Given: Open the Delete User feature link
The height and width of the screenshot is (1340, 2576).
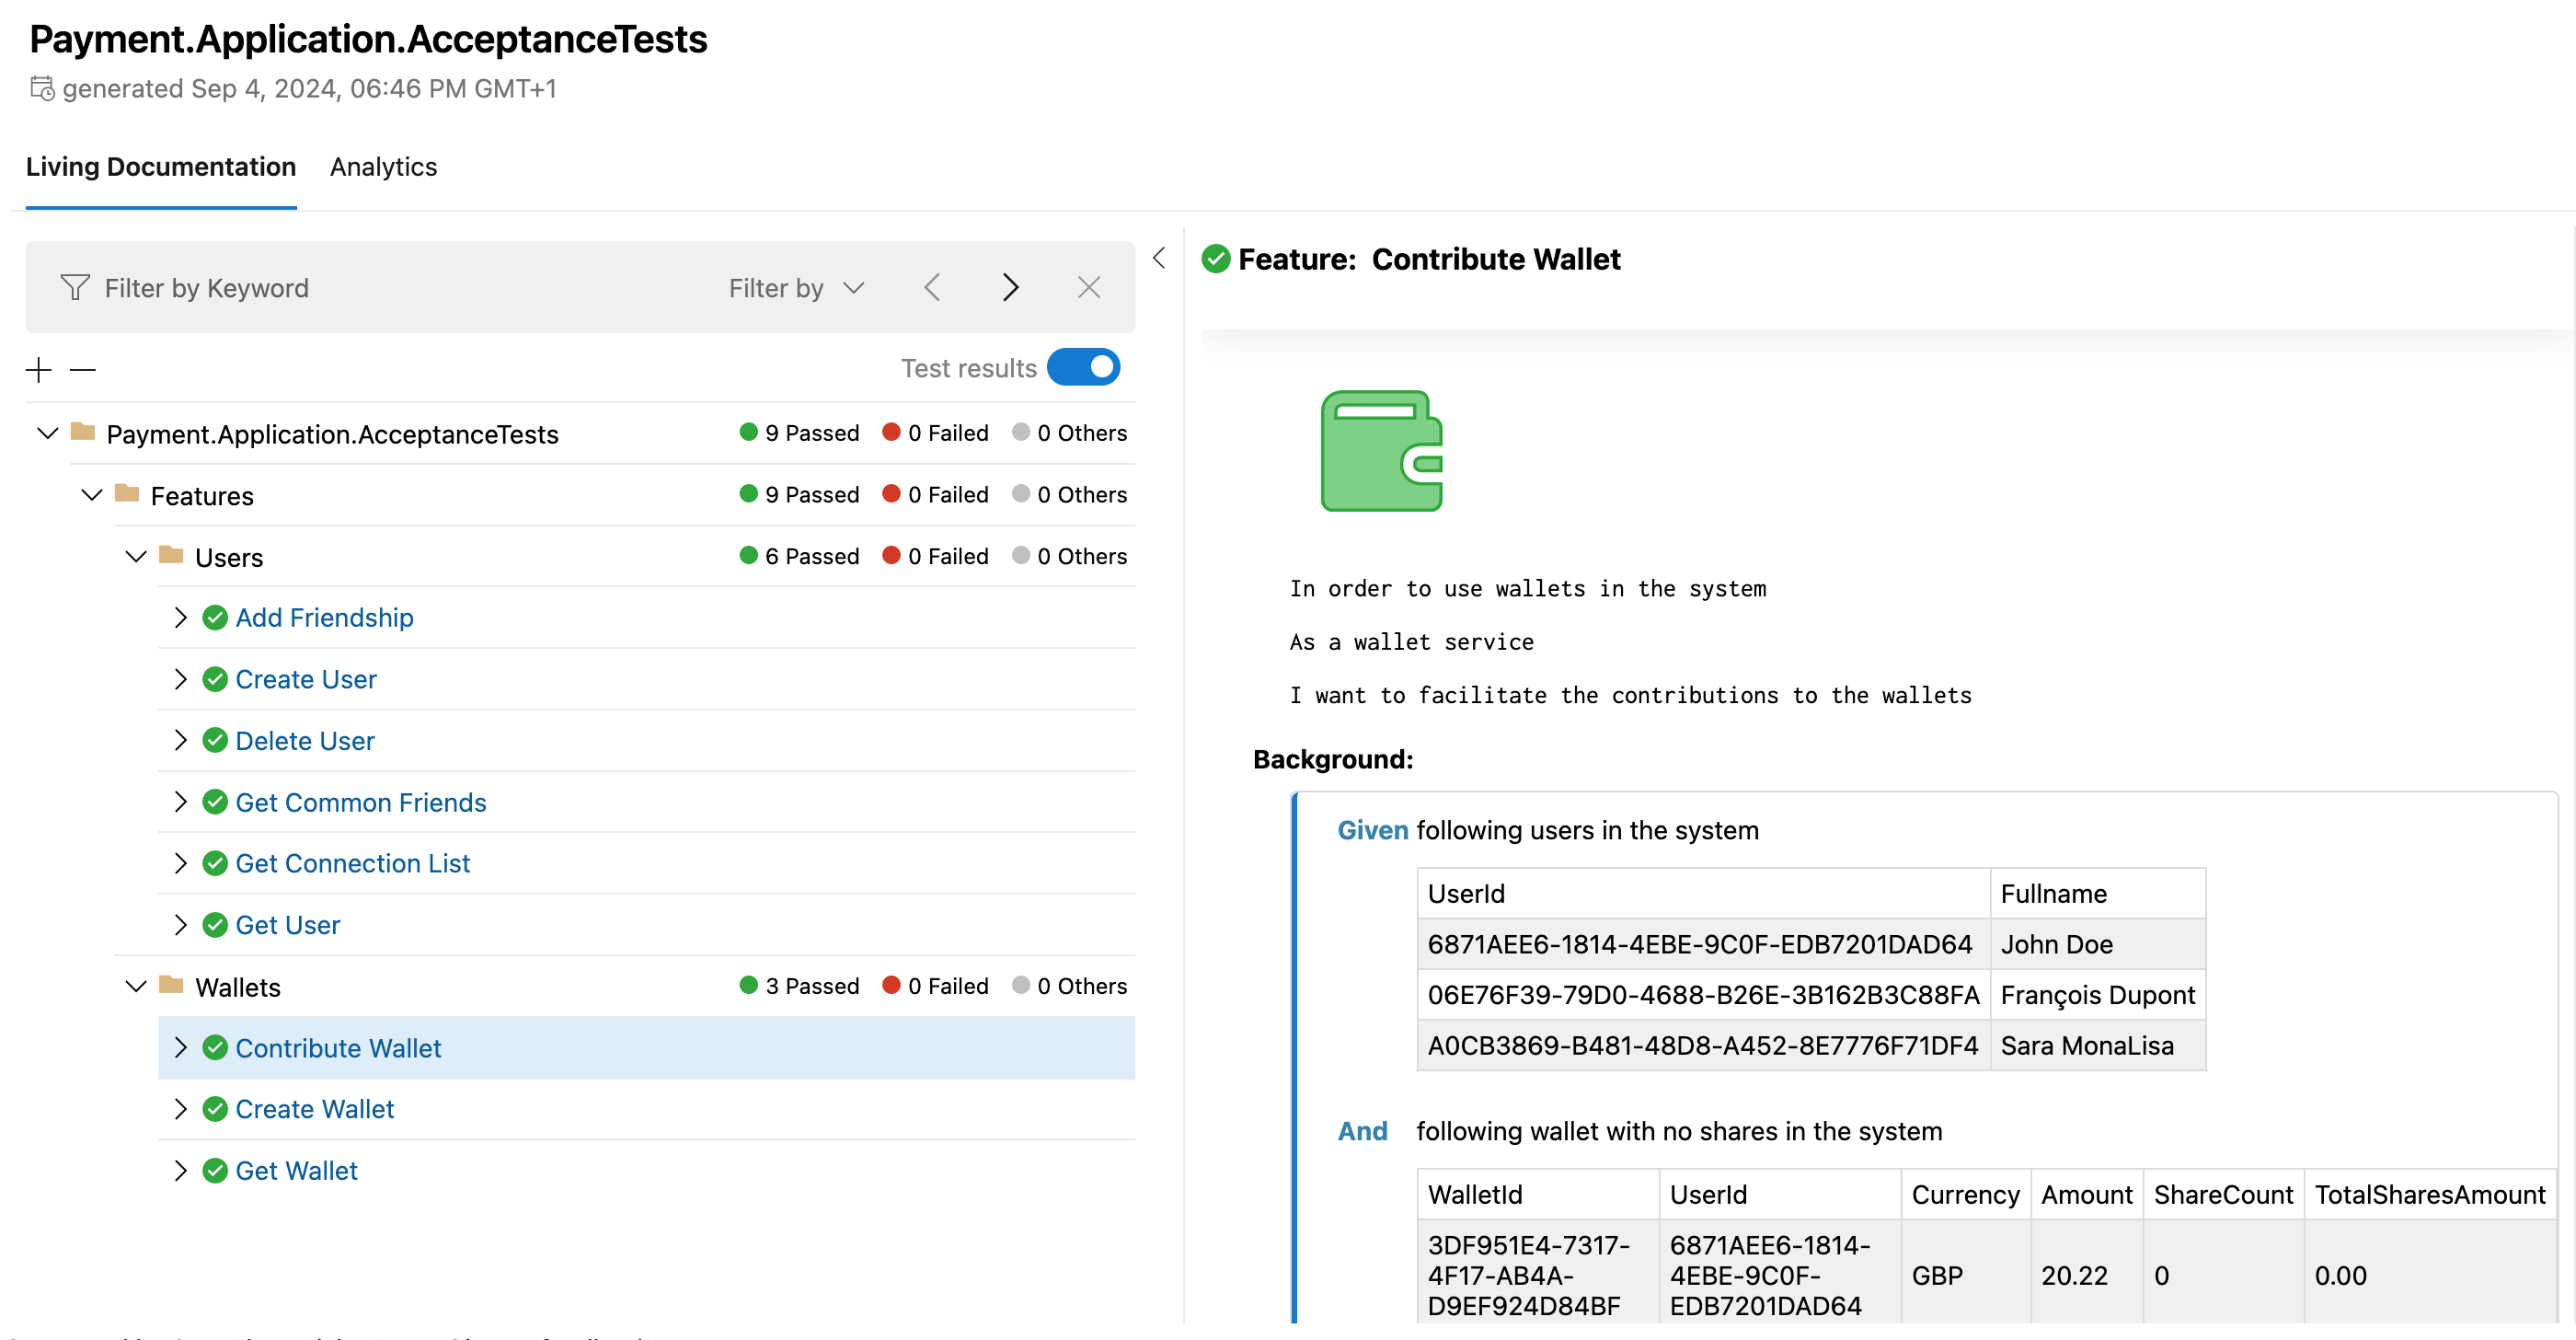Looking at the screenshot, I should (x=305, y=741).
